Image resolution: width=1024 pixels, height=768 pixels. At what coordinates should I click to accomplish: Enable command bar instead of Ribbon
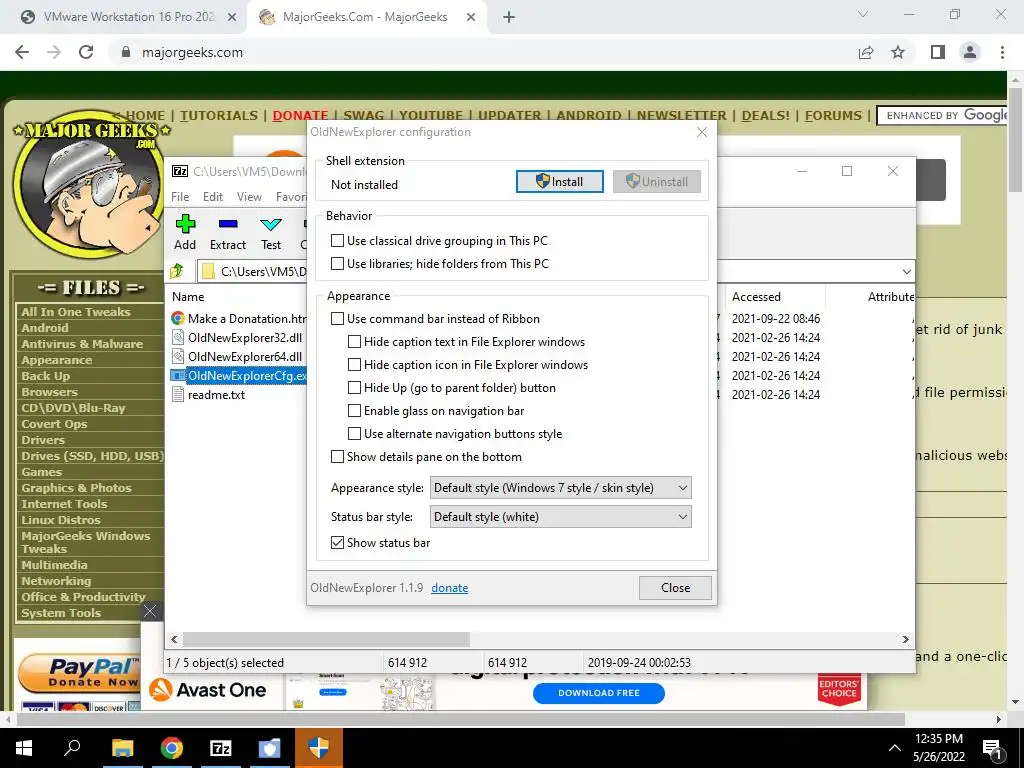tap(337, 319)
